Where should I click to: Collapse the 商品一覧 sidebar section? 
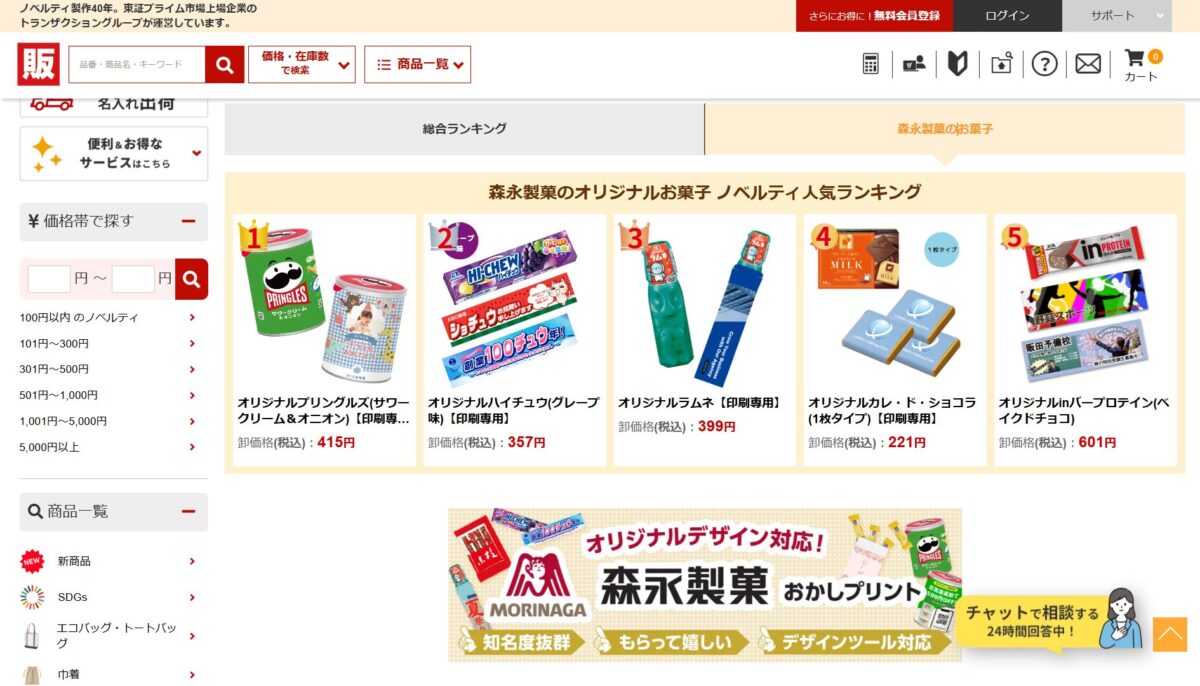coord(188,511)
